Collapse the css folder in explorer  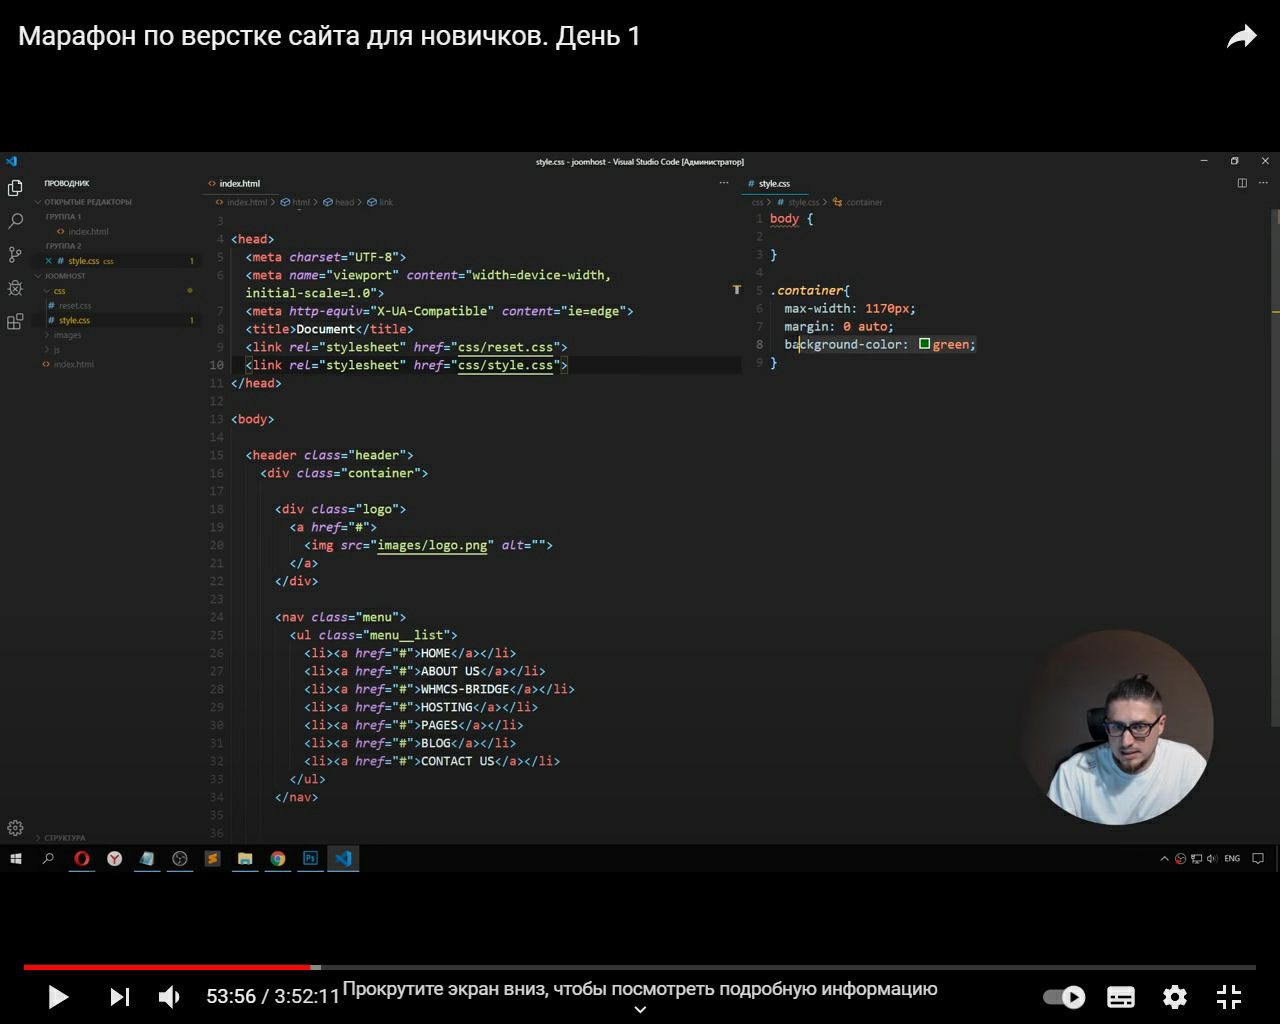point(59,291)
